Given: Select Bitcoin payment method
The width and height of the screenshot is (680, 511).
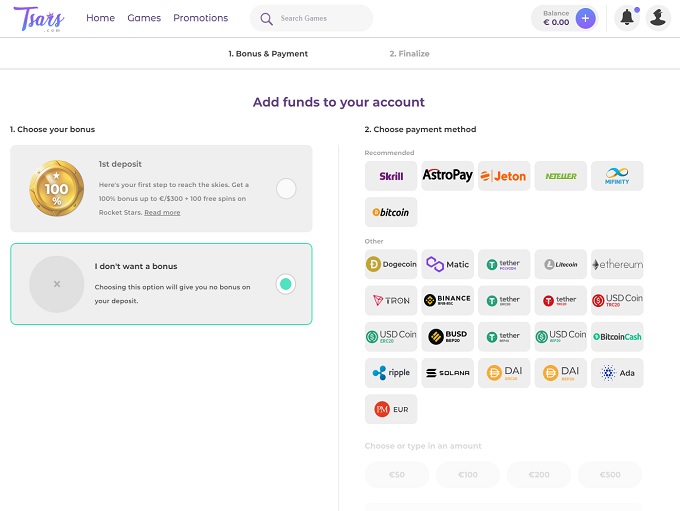Looking at the screenshot, I should click(x=391, y=212).
